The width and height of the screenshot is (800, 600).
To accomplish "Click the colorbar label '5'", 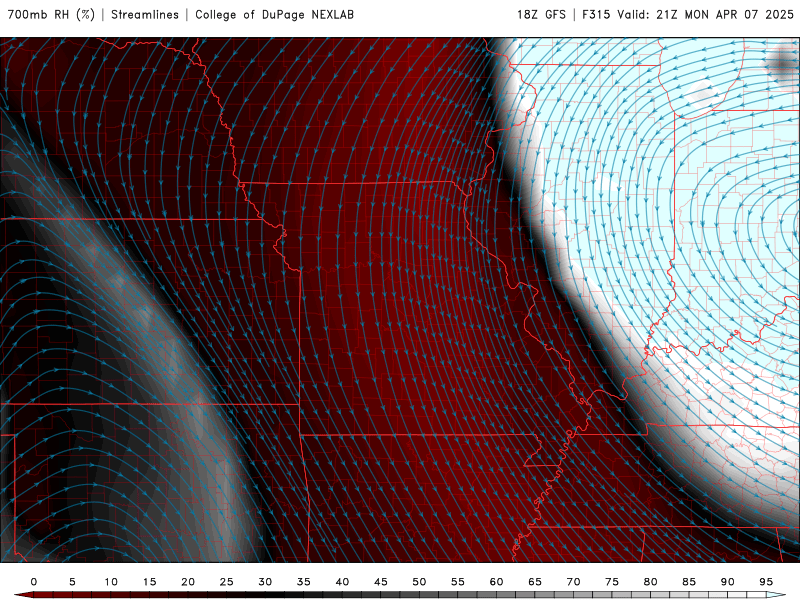I will point(72,582).
